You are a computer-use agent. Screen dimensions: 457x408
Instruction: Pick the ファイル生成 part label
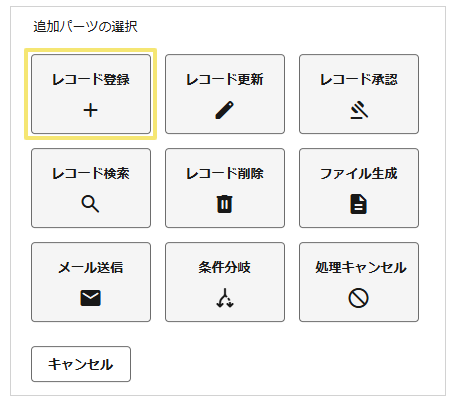[359, 173]
